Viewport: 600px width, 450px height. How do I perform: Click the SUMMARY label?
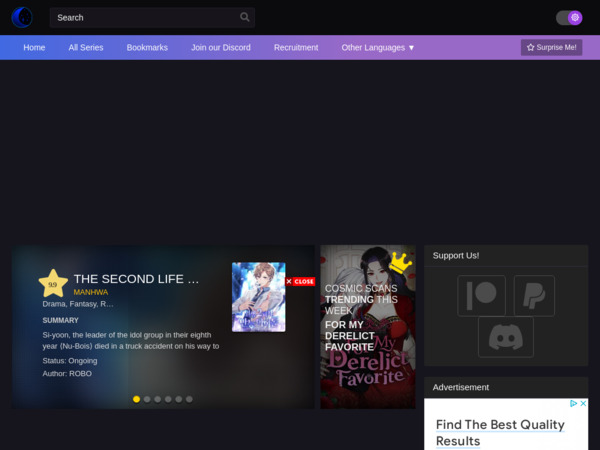click(x=60, y=320)
